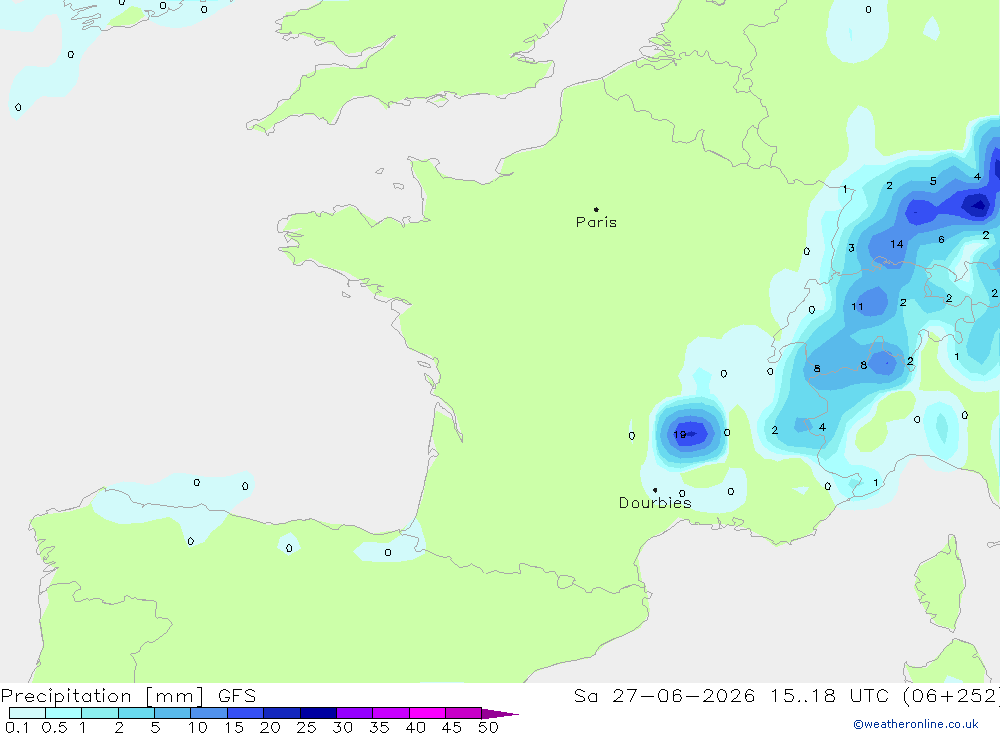Click the '0.1' legend scale label
This screenshot has width=1000, height=733.
click(x=17, y=727)
